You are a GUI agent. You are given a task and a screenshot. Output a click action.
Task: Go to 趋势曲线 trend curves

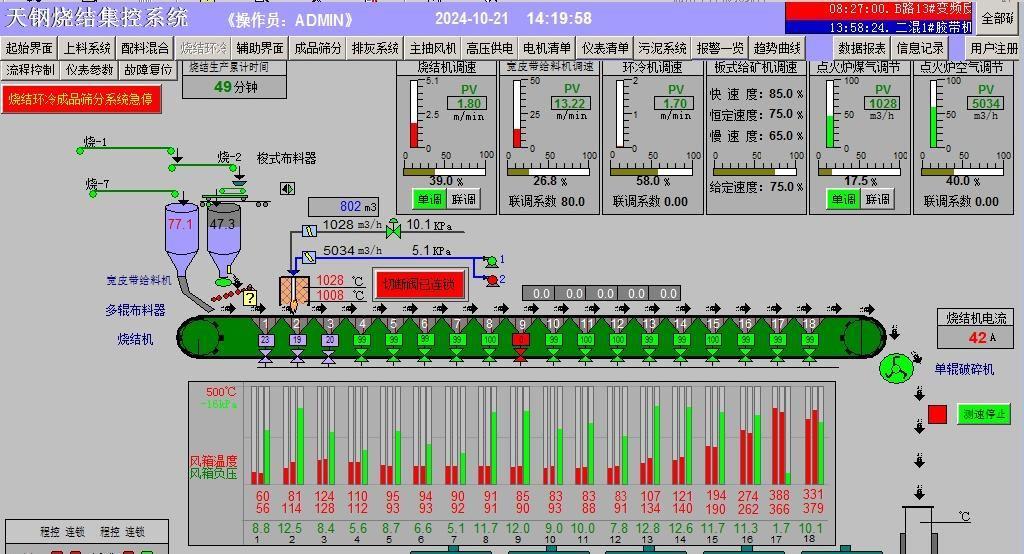pos(777,48)
